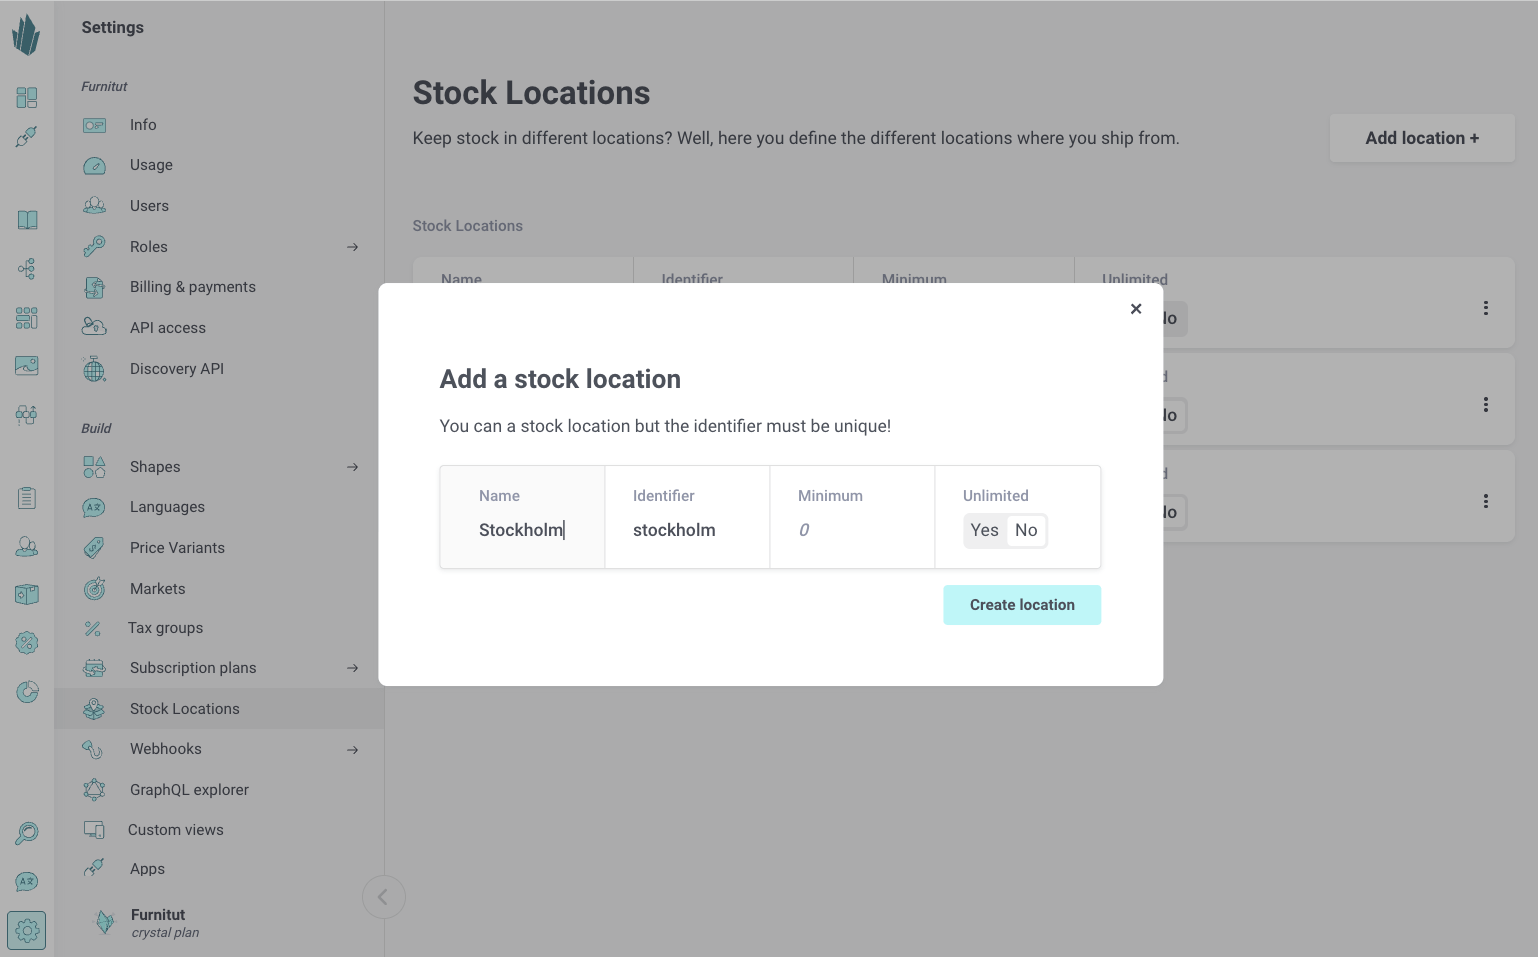The height and width of the screenshot is (957, 1538).
Task: Open the Billing & payments icon
Action: point(94,288)
